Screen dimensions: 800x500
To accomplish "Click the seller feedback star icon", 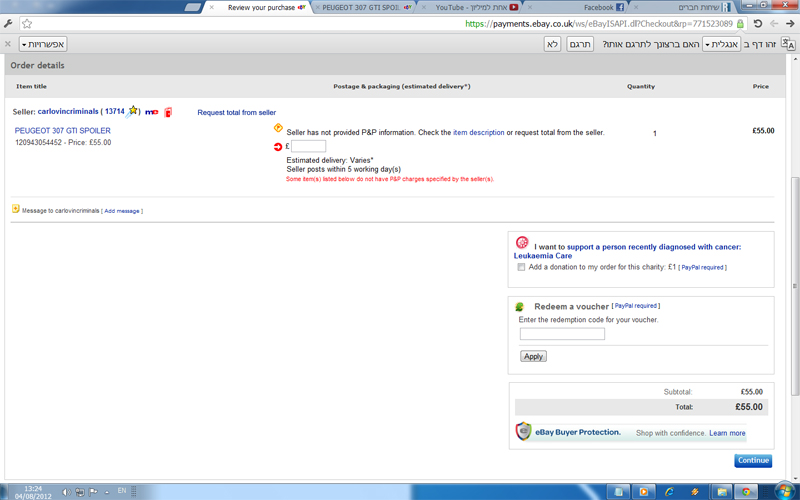I will tap(133, 111).
